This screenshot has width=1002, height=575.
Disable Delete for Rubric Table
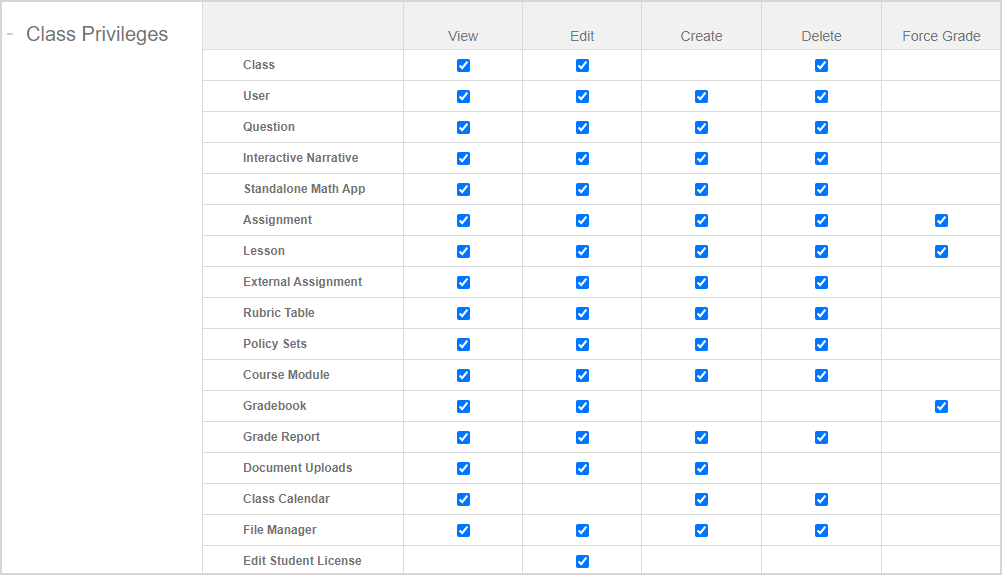click(821, 314)
